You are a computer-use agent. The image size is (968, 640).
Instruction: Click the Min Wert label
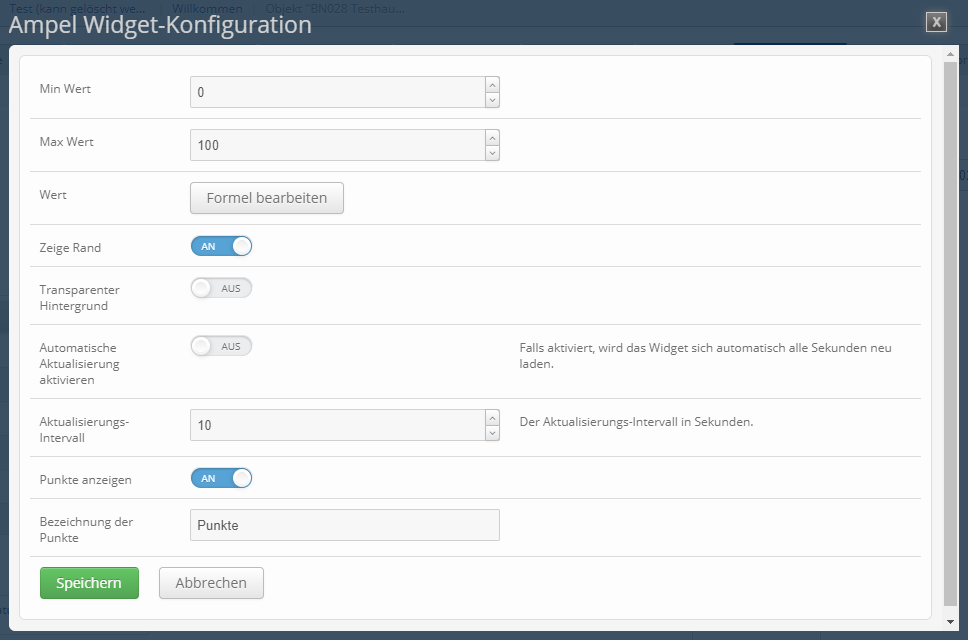click(x=65, y=89)
